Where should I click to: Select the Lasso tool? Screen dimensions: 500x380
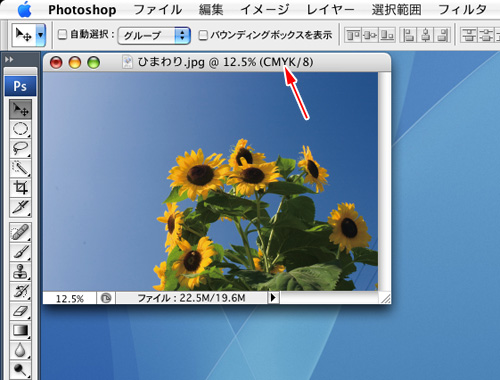20,148
